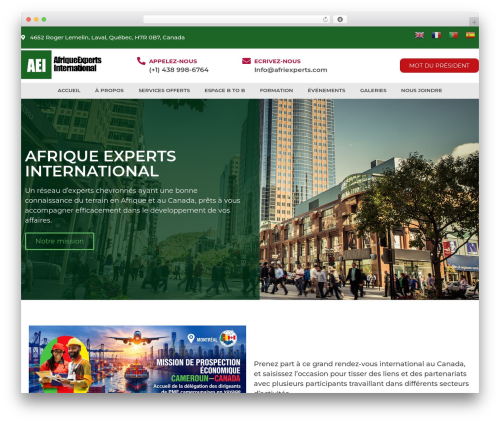
Task: Open the À Propos menu item
Action: point(109,90)
